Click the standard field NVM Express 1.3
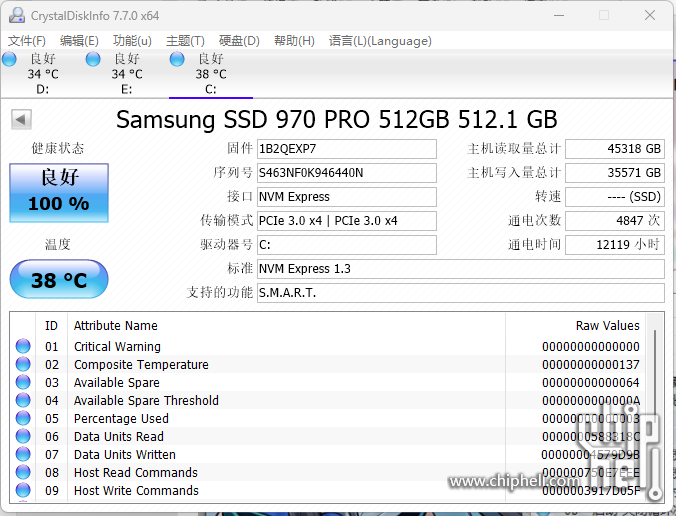The height and width of the screenshot is (516, 676). click(460, 269)
